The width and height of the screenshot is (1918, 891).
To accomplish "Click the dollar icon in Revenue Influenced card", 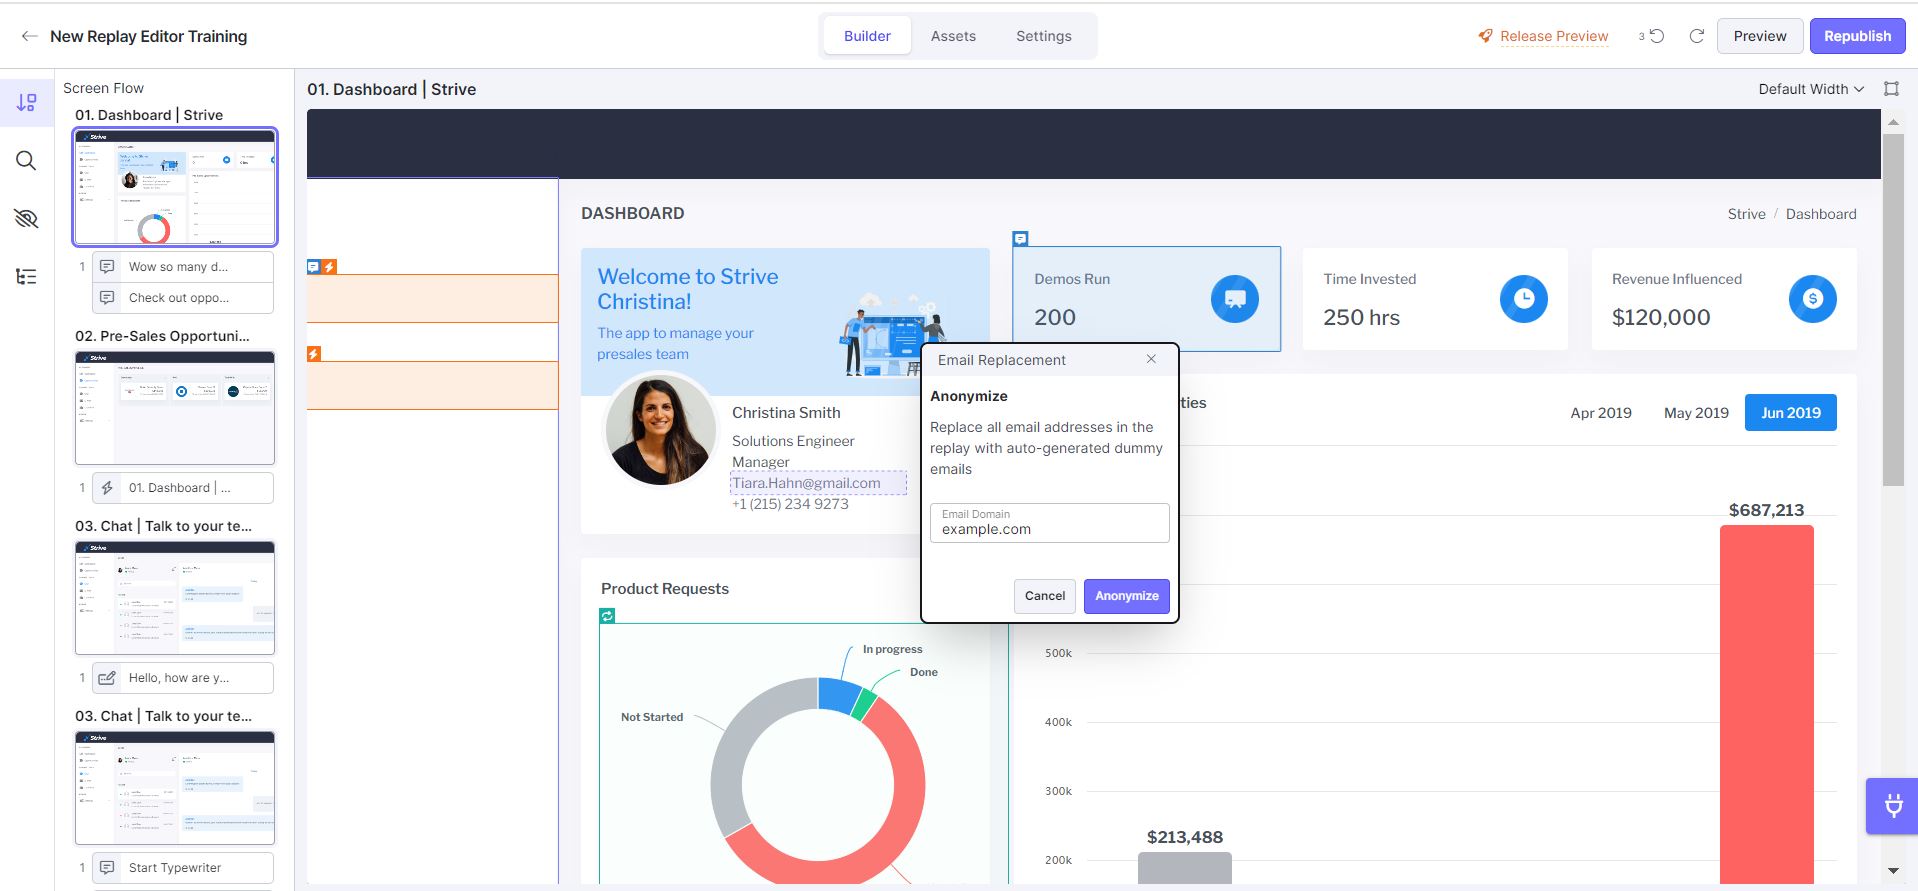I will click(1813, 299).
